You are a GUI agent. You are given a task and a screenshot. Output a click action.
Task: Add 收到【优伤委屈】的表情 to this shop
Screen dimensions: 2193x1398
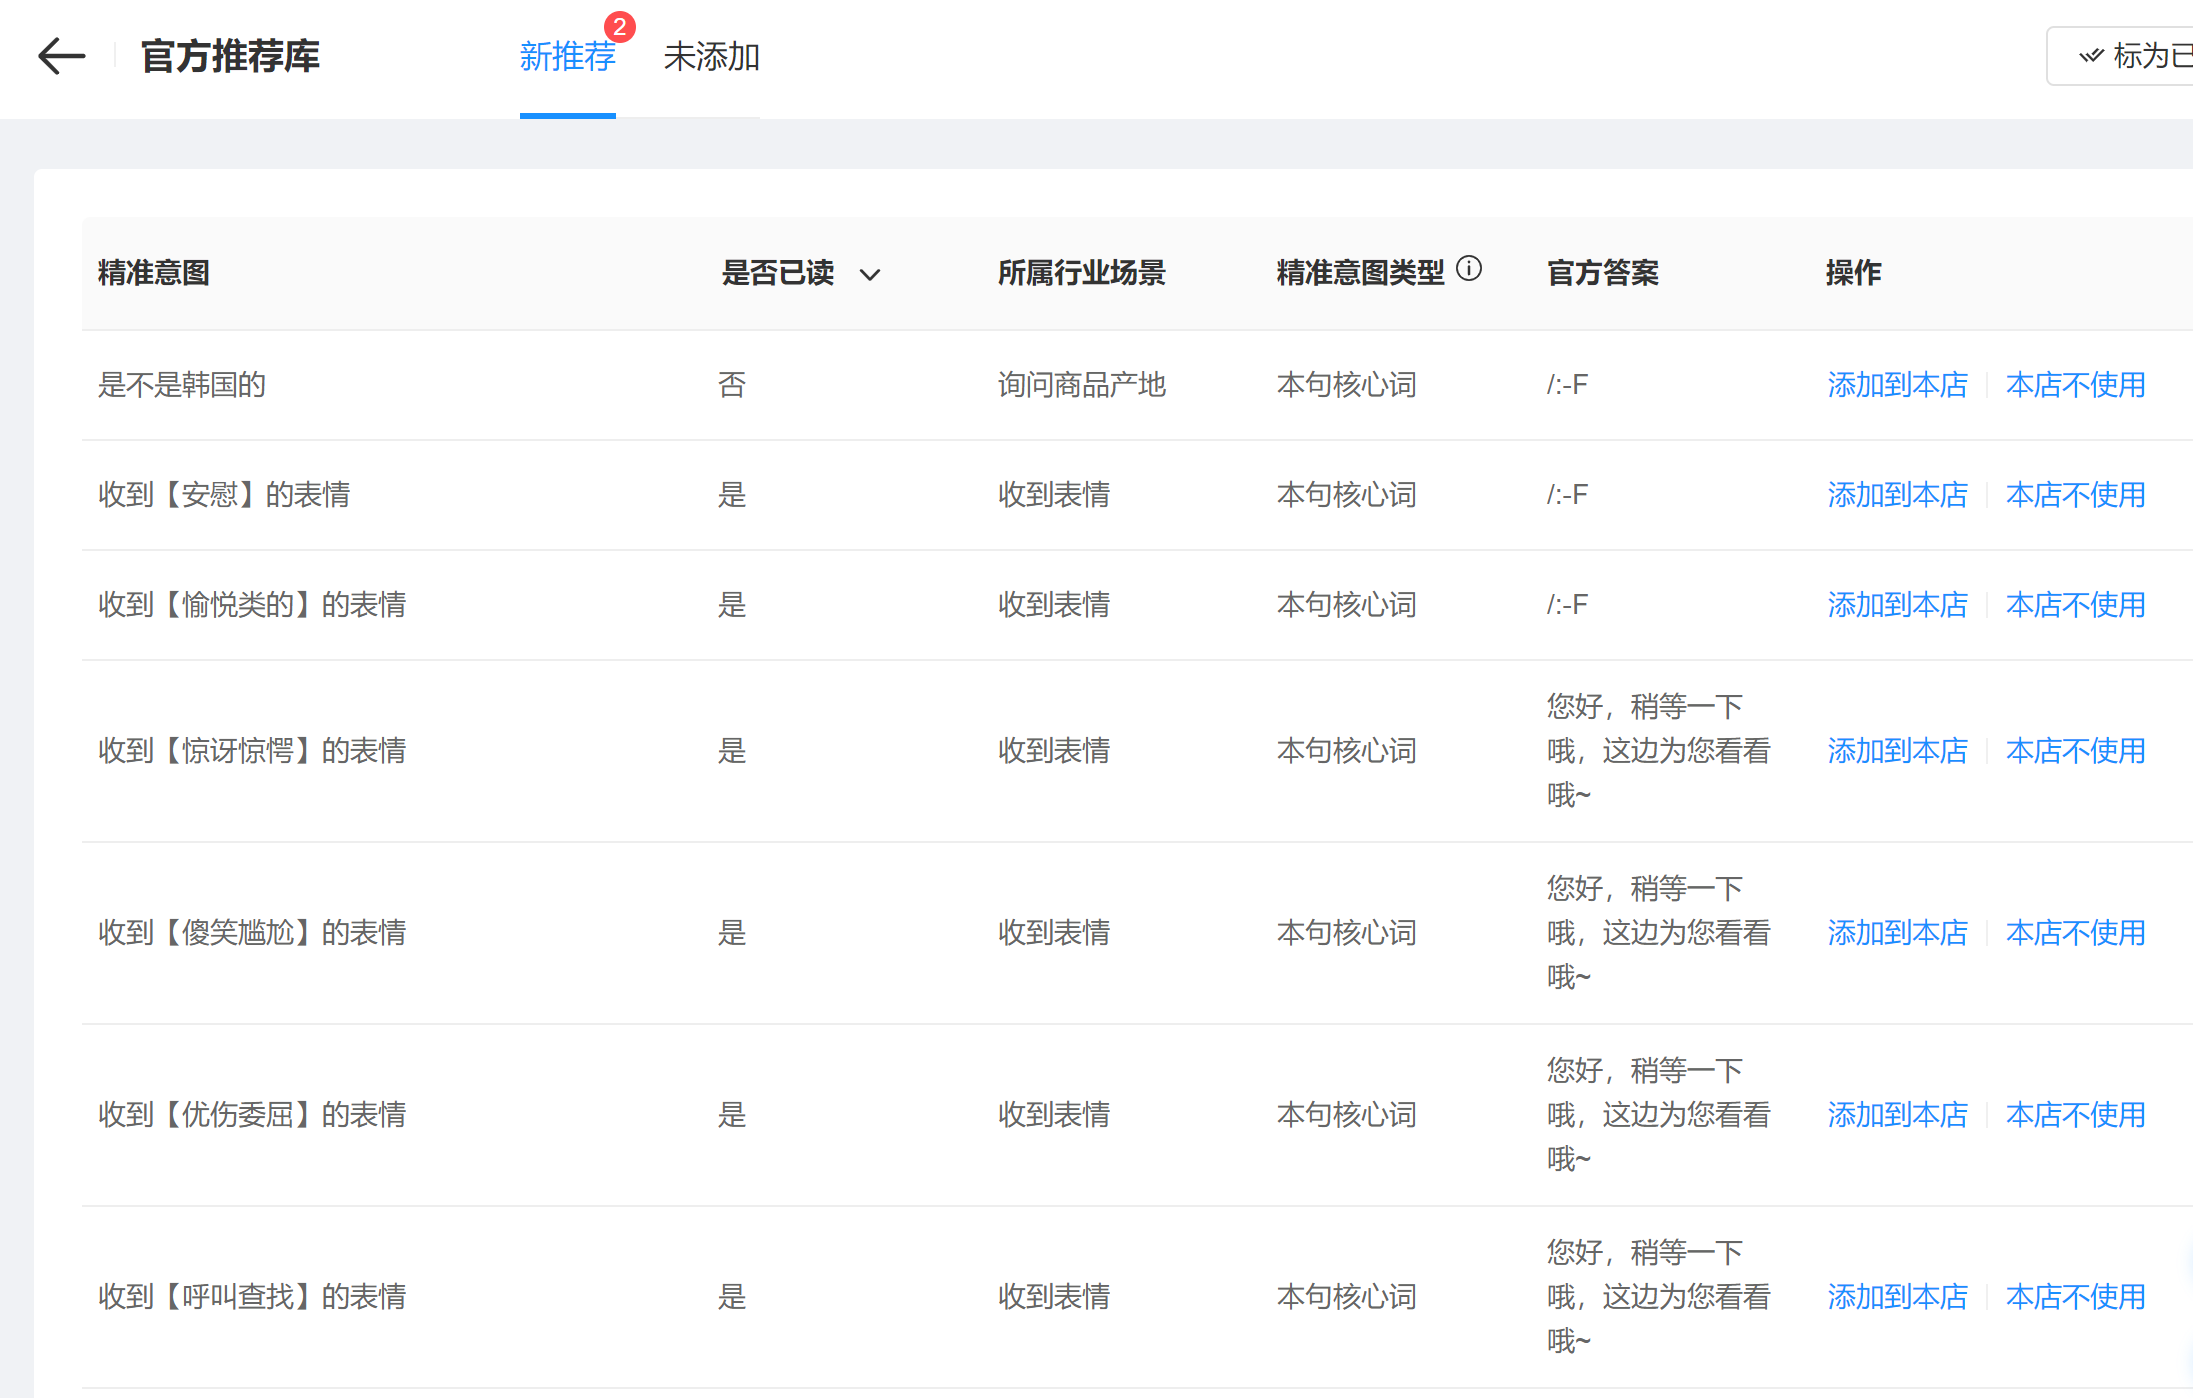1897,1115
